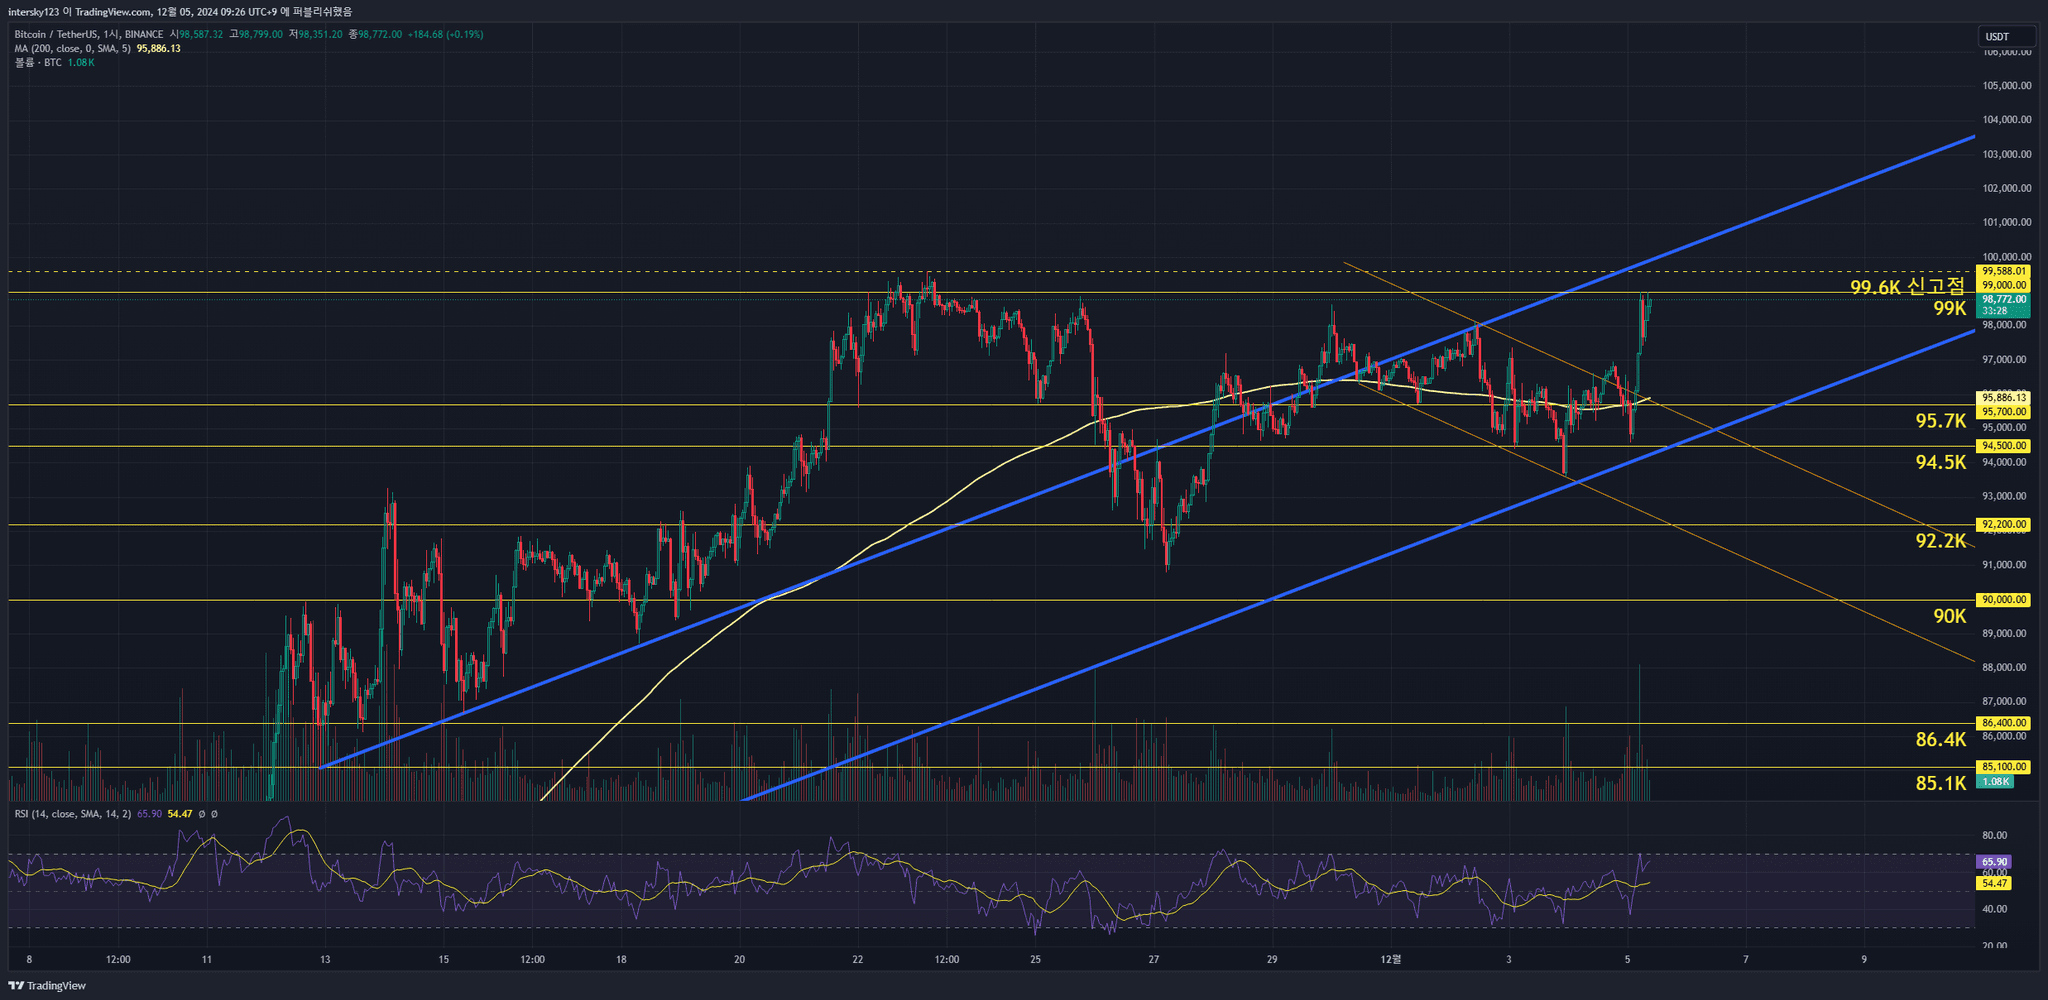This screenshot has height=1000, width=2048.
Task: Select the MA 200 indicator legend
Action: coord(72,48)
